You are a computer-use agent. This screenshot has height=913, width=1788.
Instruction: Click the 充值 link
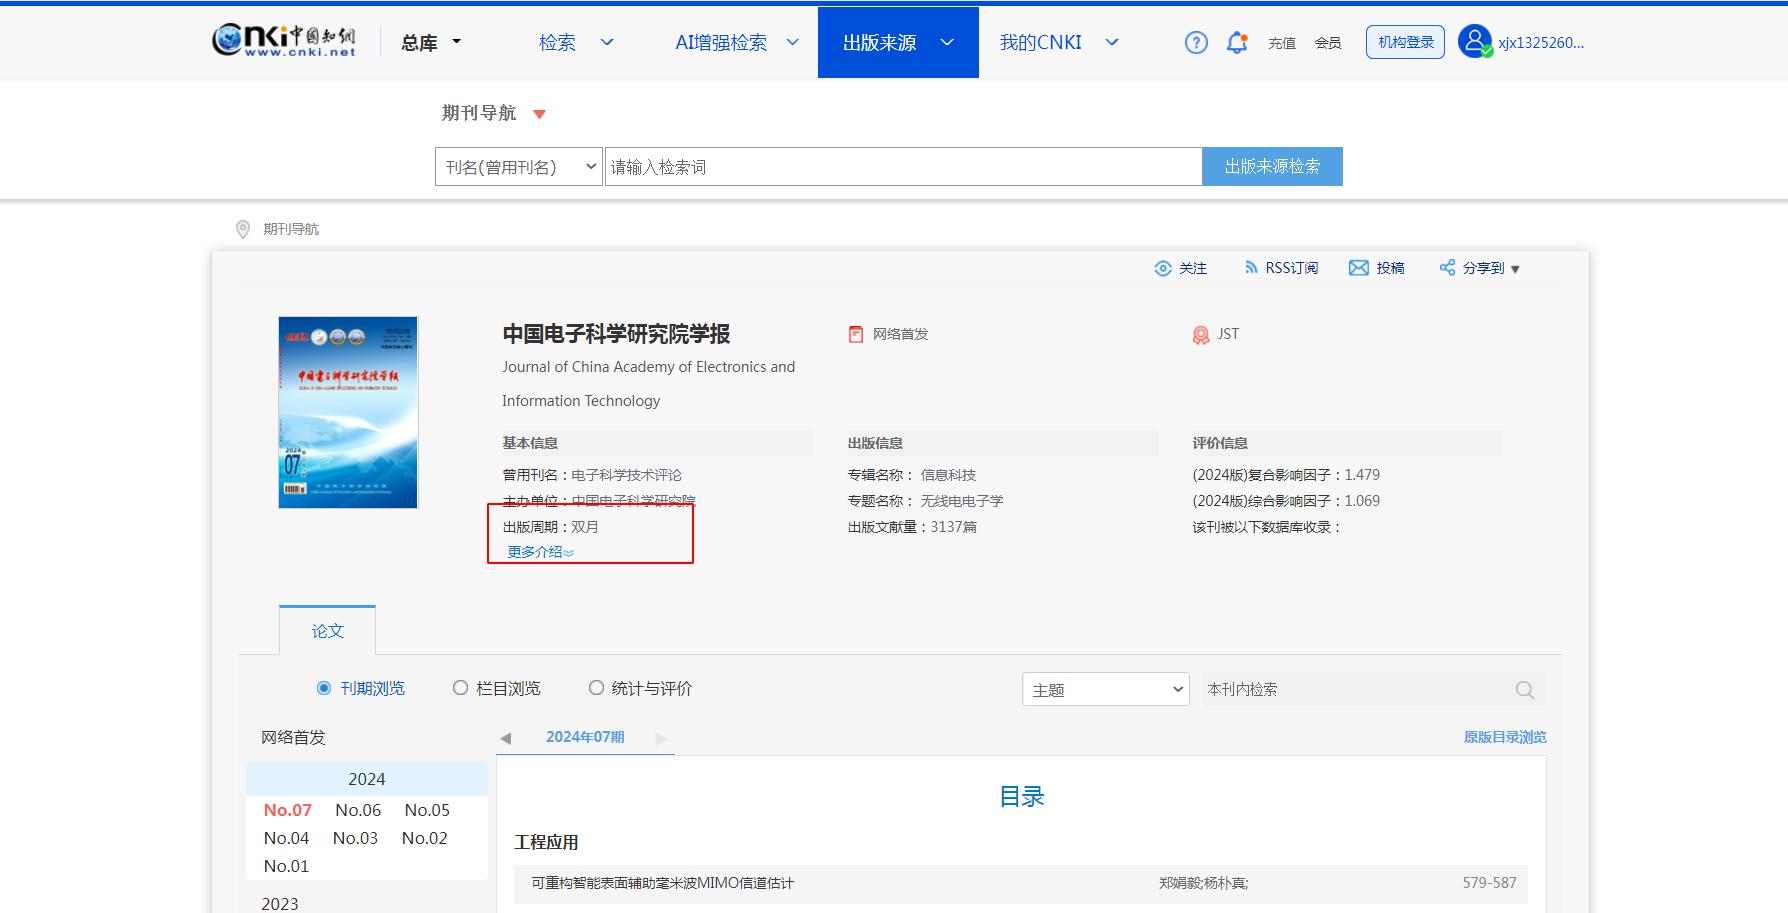(1282, 43)
